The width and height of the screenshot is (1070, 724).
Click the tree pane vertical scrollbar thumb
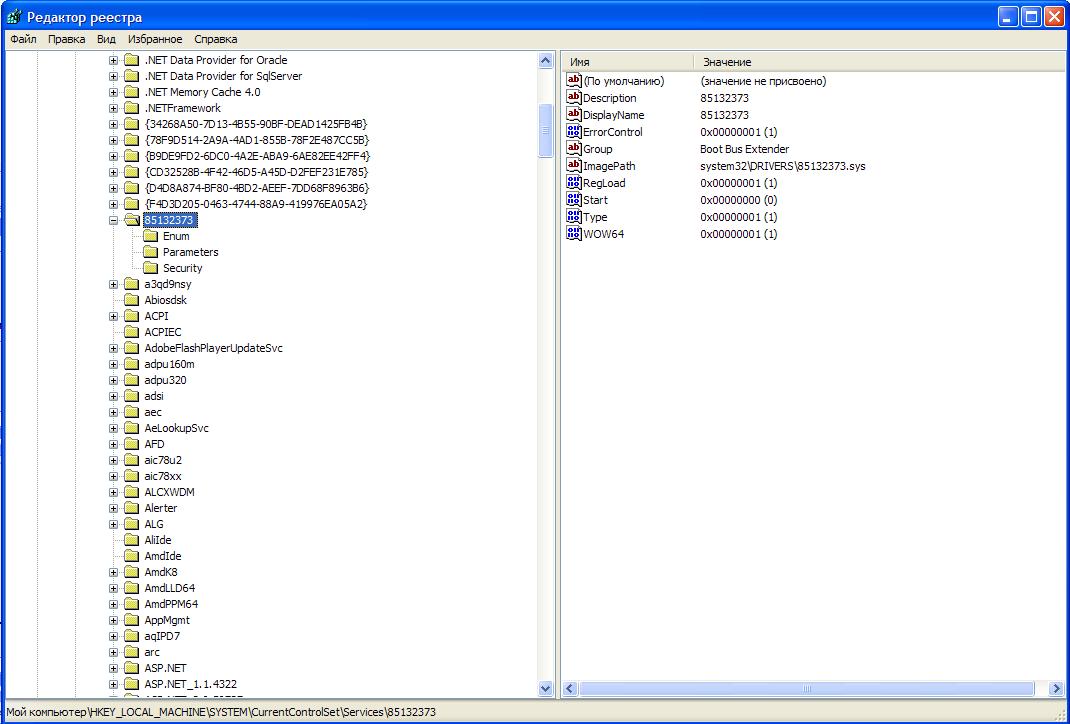click(x=546, y=130)
